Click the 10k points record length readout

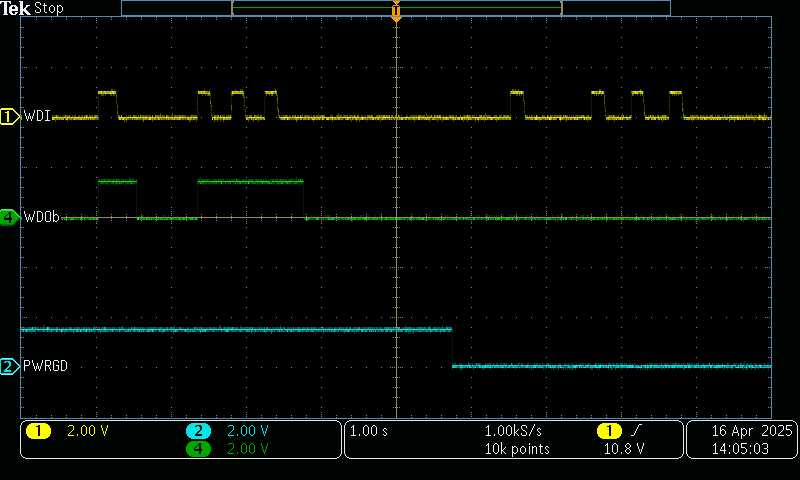[x=517, y=449]
